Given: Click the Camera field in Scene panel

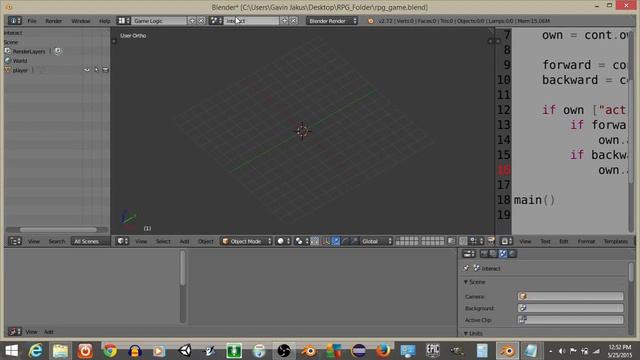Looking at the screenshot, I should click(x=571, y=296).
